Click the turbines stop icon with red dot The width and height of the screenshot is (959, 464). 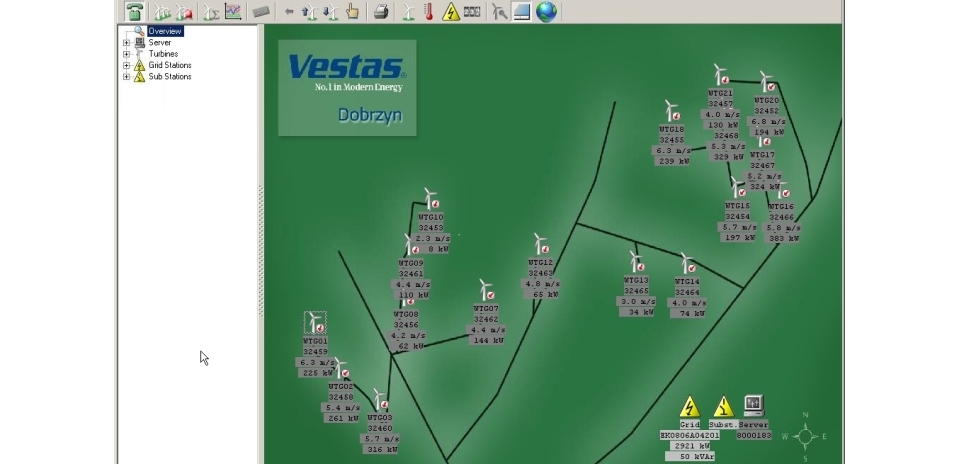click(184, 12)
